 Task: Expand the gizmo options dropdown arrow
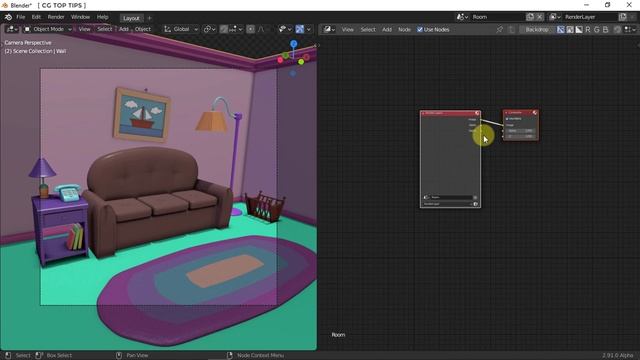[x=309, y=29]
